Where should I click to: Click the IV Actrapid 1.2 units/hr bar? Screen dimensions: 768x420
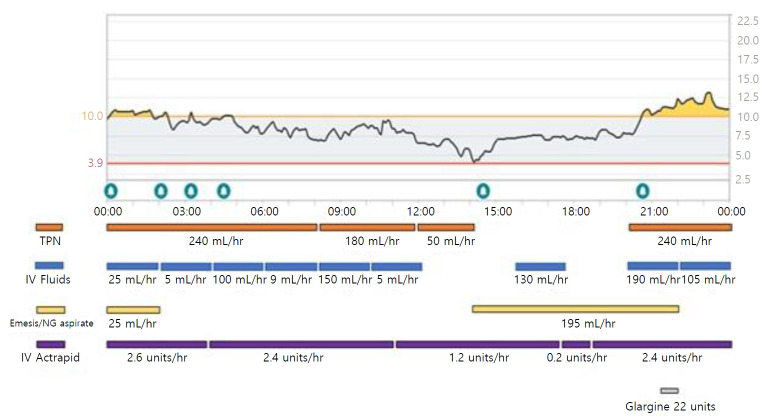(x=477, y=344)
